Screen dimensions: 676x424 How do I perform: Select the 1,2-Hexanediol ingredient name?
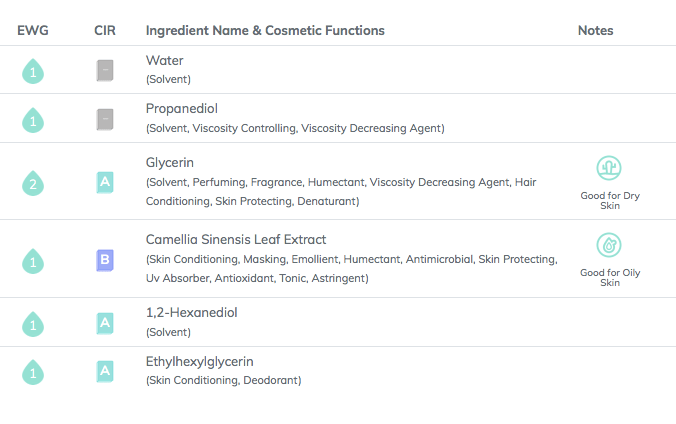pos(191,313)
